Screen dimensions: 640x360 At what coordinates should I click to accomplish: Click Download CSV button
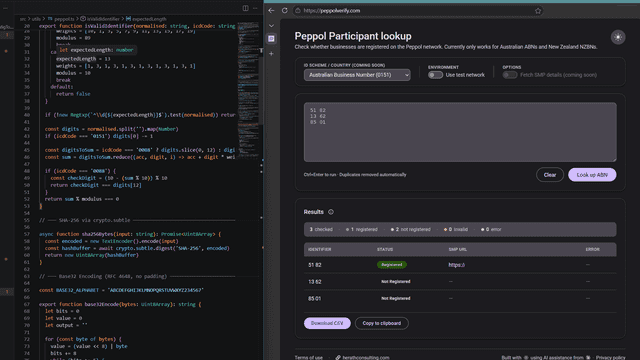(x=327, y=323)
